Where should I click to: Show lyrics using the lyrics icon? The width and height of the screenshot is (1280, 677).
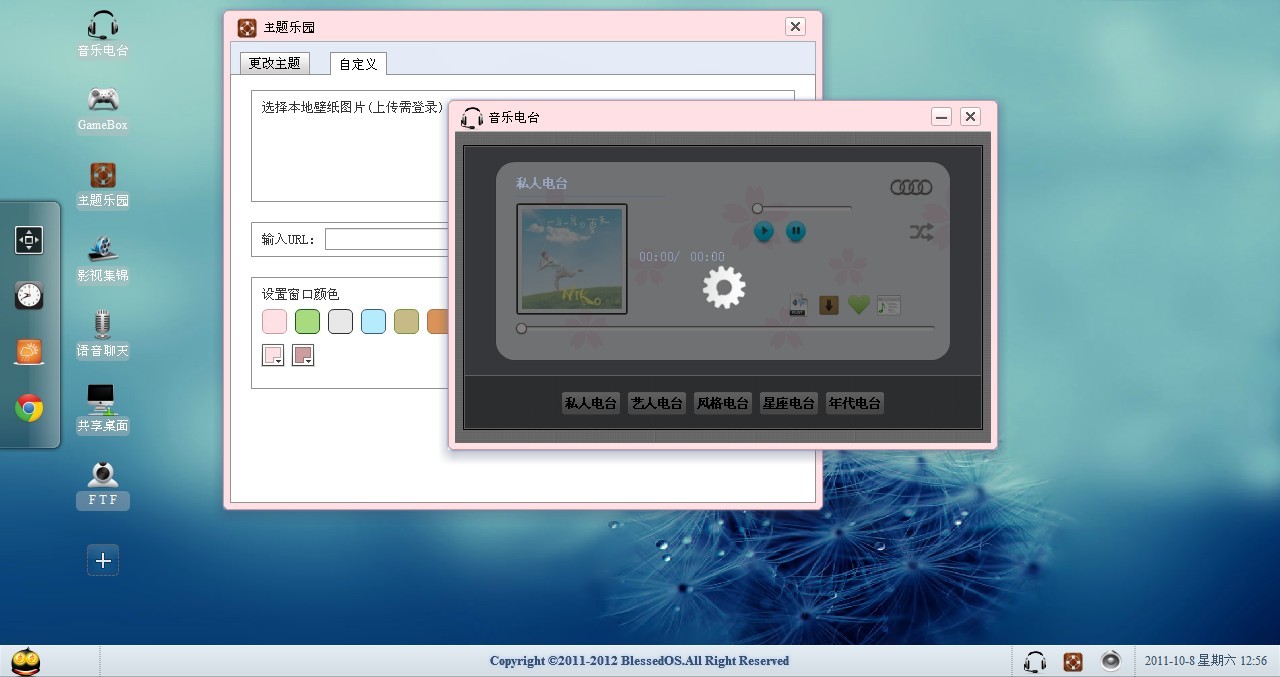tap(888, 304)
